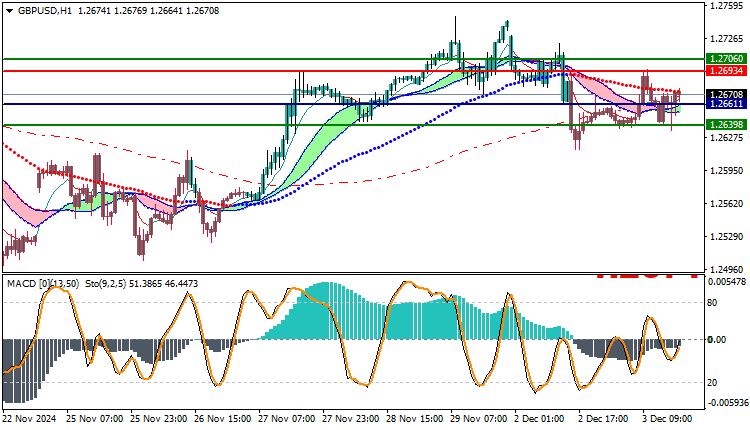Select the 25 Nov 23:00 time label
This screenshot has width=750, height=430.
point(159,419)
